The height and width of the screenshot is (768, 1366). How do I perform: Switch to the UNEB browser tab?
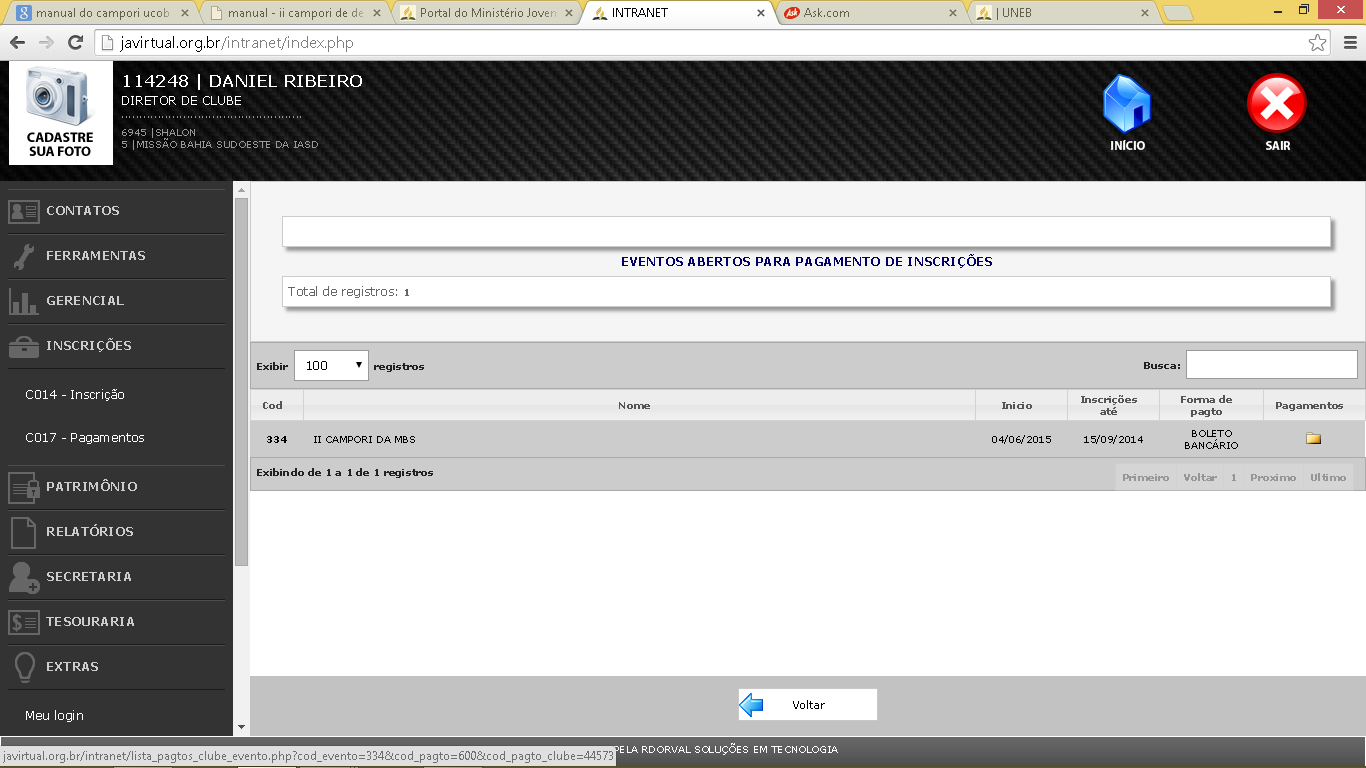[x=1063, y=13]
